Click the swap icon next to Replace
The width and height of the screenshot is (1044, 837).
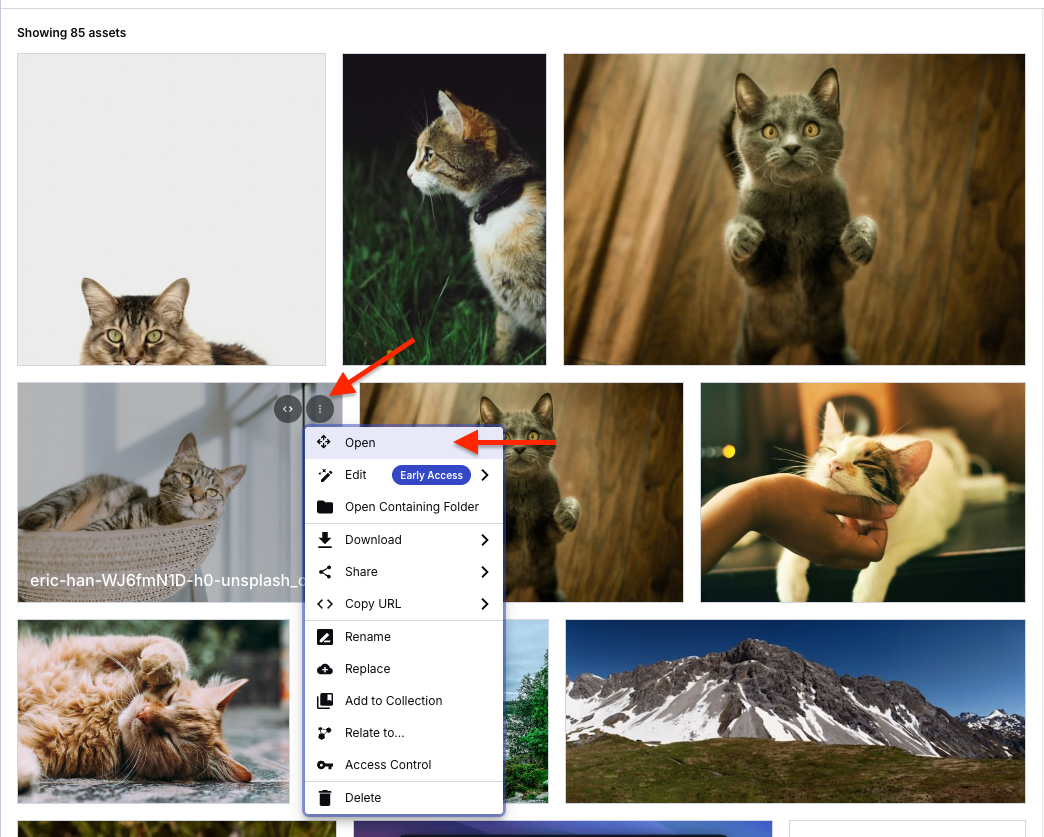coord(323,668)
